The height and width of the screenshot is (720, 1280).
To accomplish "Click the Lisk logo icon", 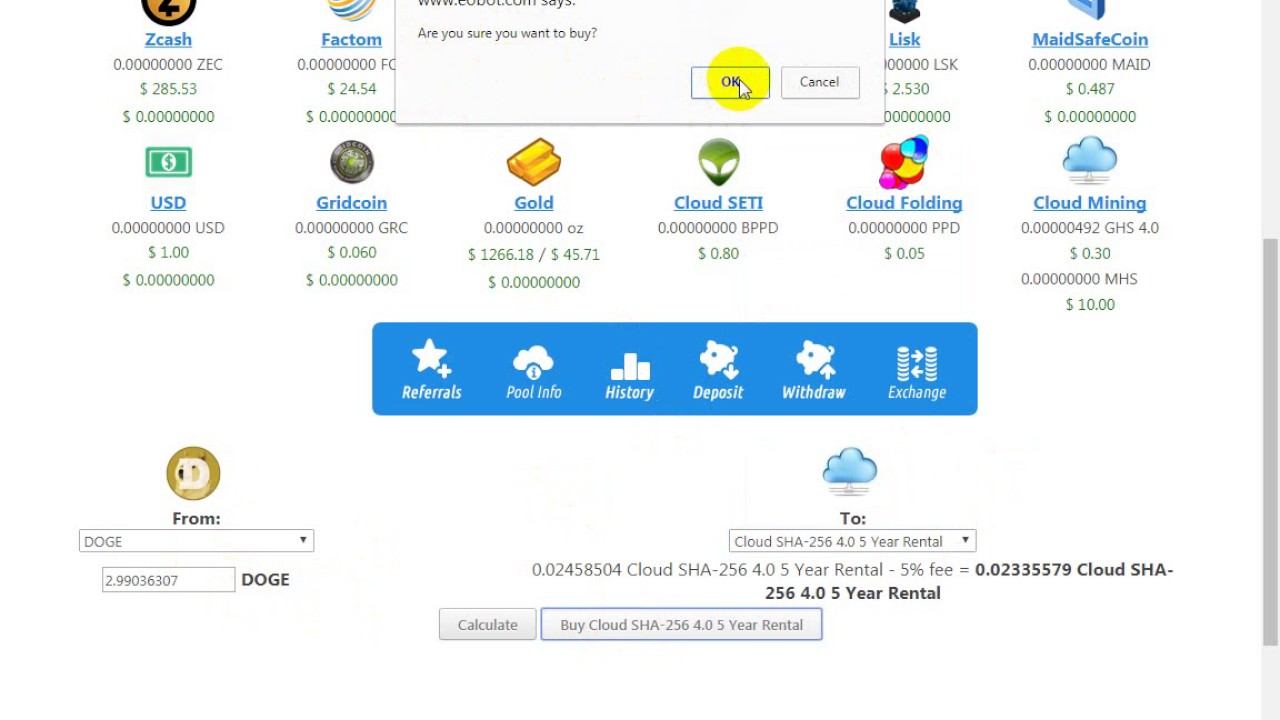I will [904, 10].
